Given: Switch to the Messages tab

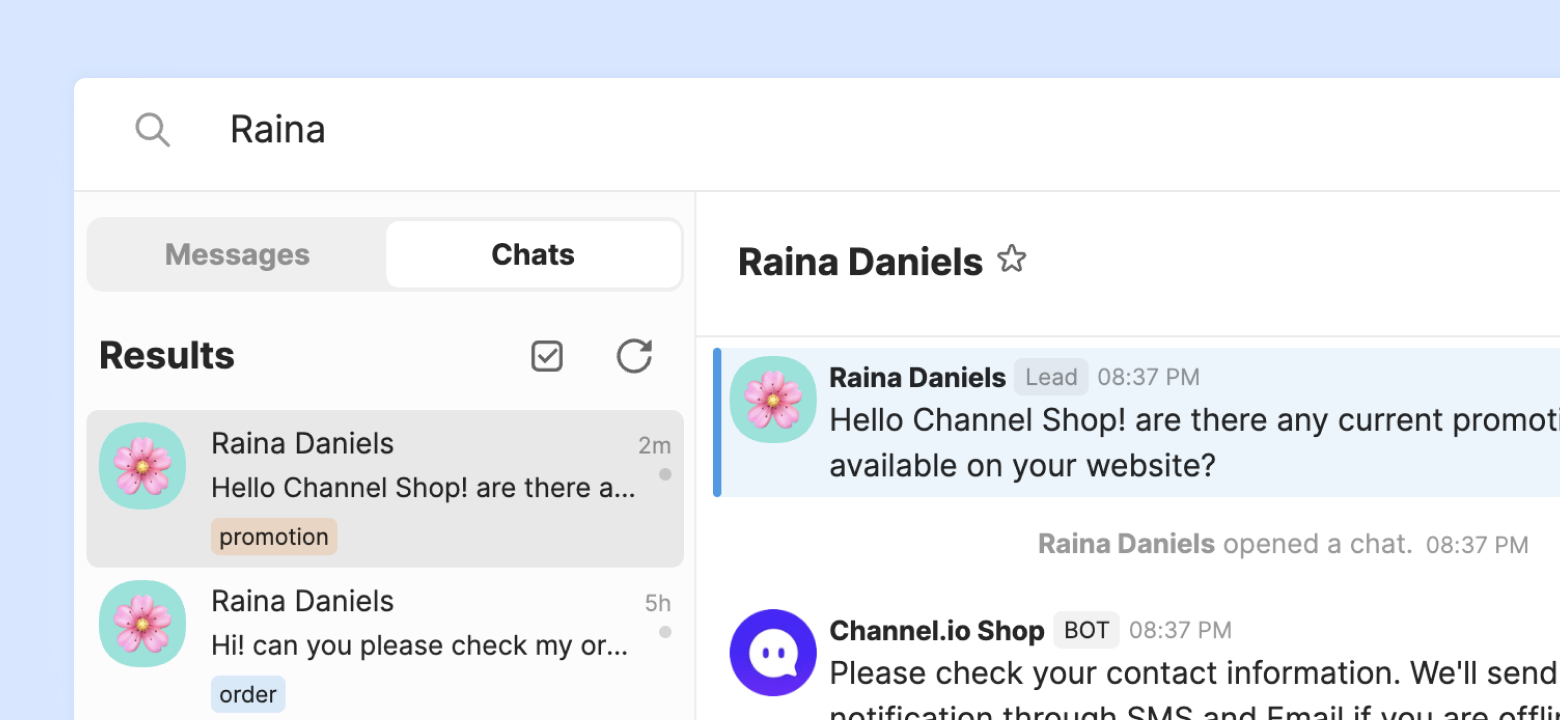Looking at the screenshot, I should coord(237,255).
